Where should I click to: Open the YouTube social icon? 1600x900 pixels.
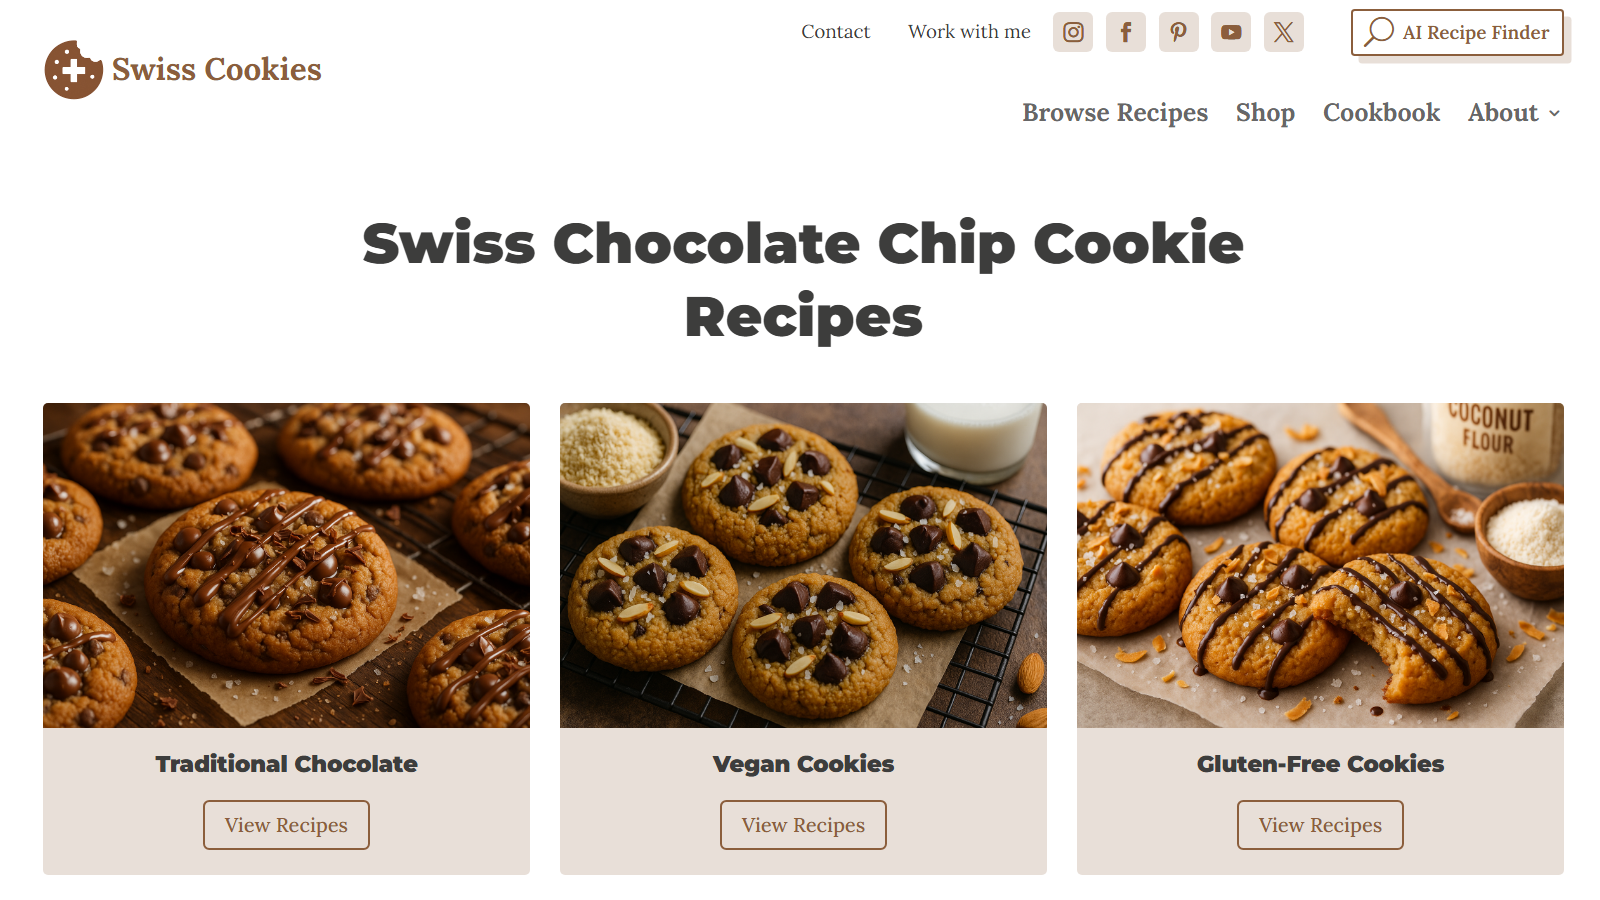pyautogui.click(x=1231, y=32)
